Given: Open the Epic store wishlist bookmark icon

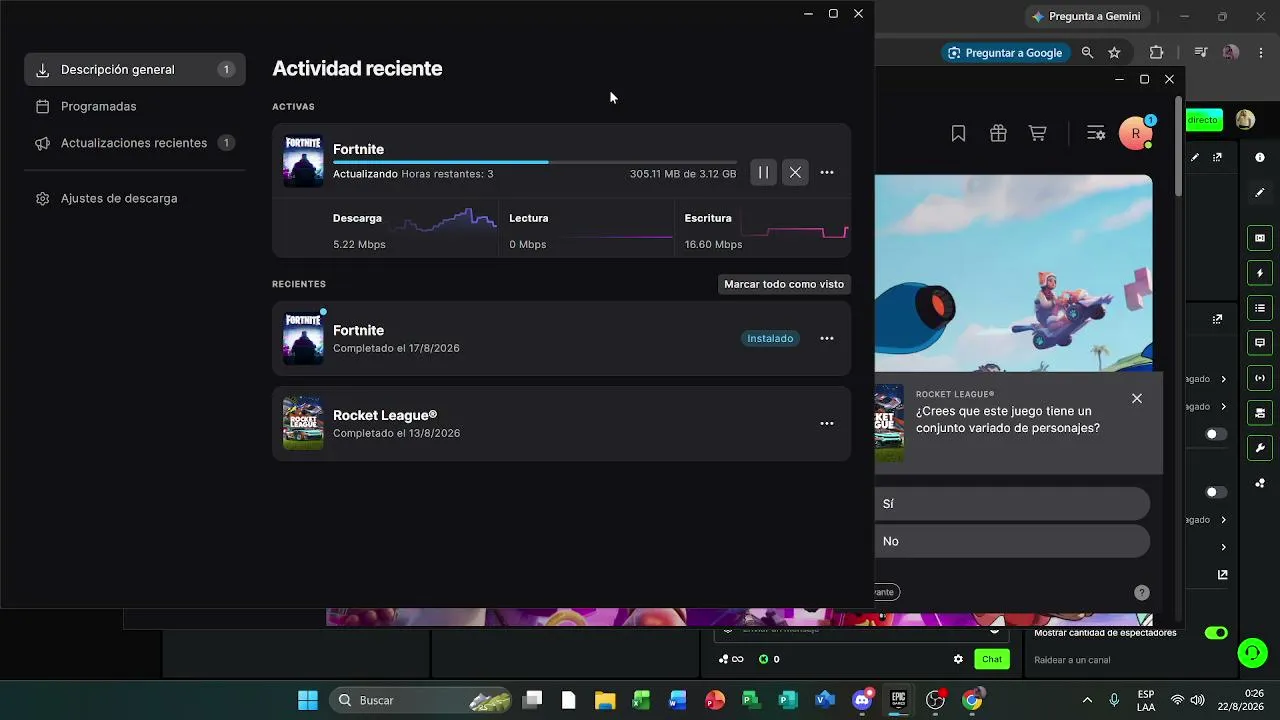Looking at the screenshot, I should pyautogui.click(x=958, y=134).
